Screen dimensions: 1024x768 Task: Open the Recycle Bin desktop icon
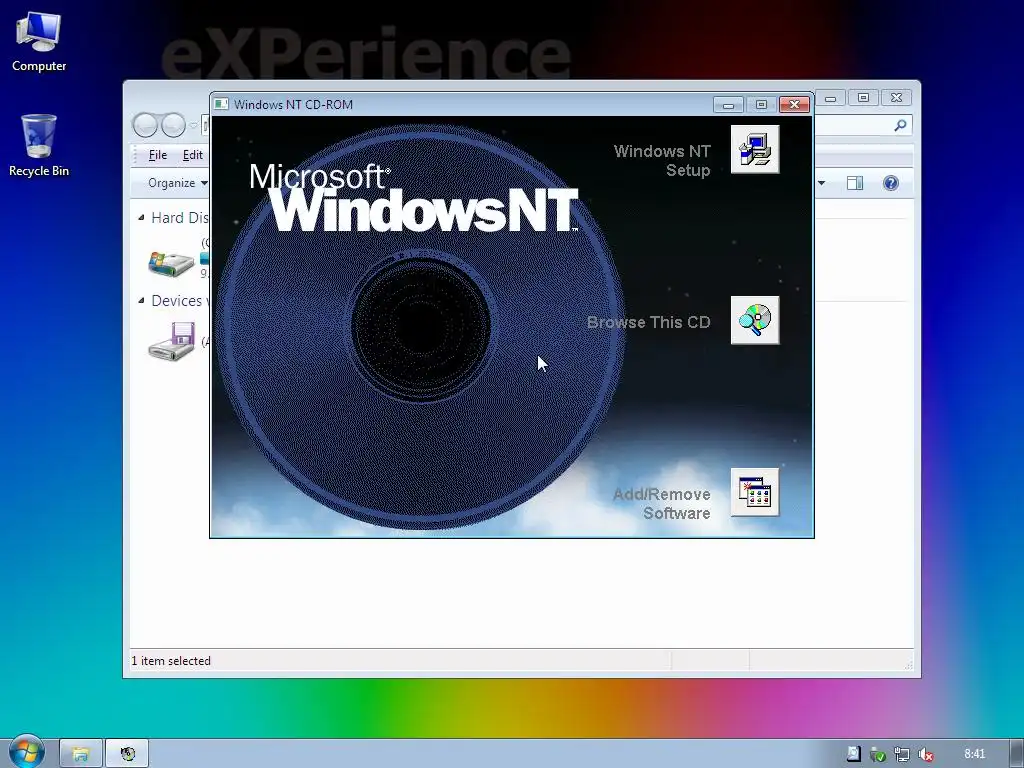(x=39, y=146)
